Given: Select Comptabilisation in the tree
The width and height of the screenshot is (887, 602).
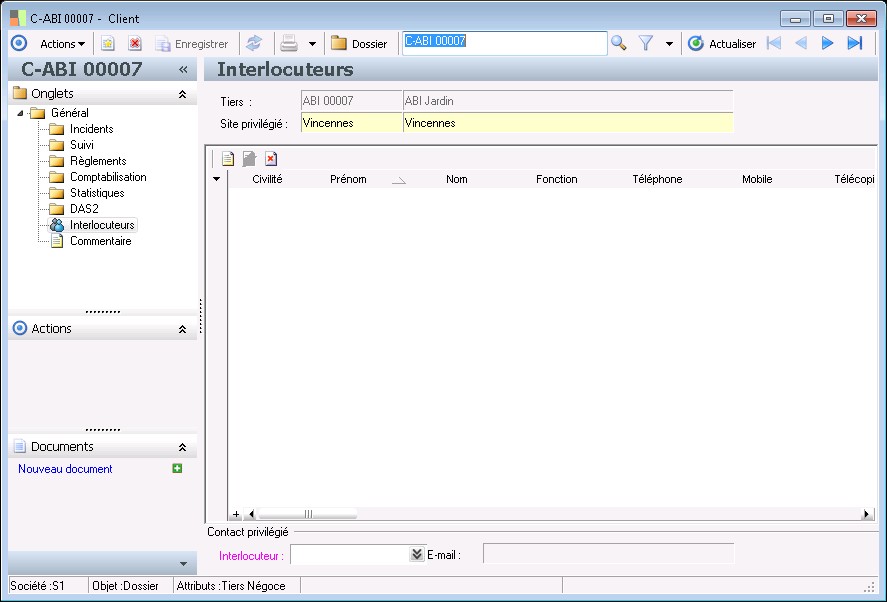Looking at the screenshot, I should [108, 177].
